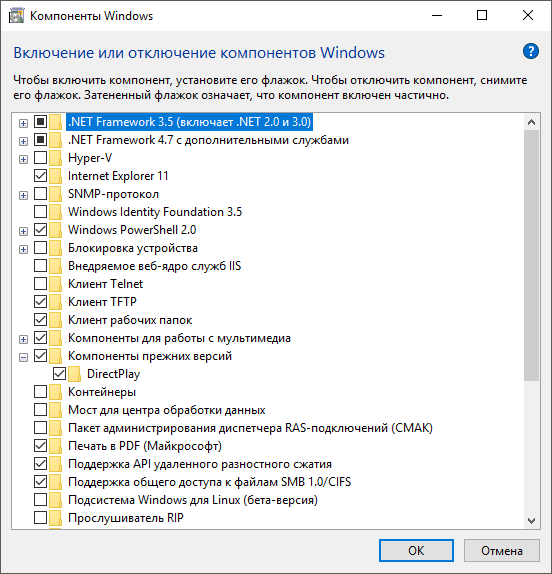Image resolution: width=552 pixels, height=574 pixels.
Task: Select Windows Identity Foundation 3.5 item
Action: [155, 212]
